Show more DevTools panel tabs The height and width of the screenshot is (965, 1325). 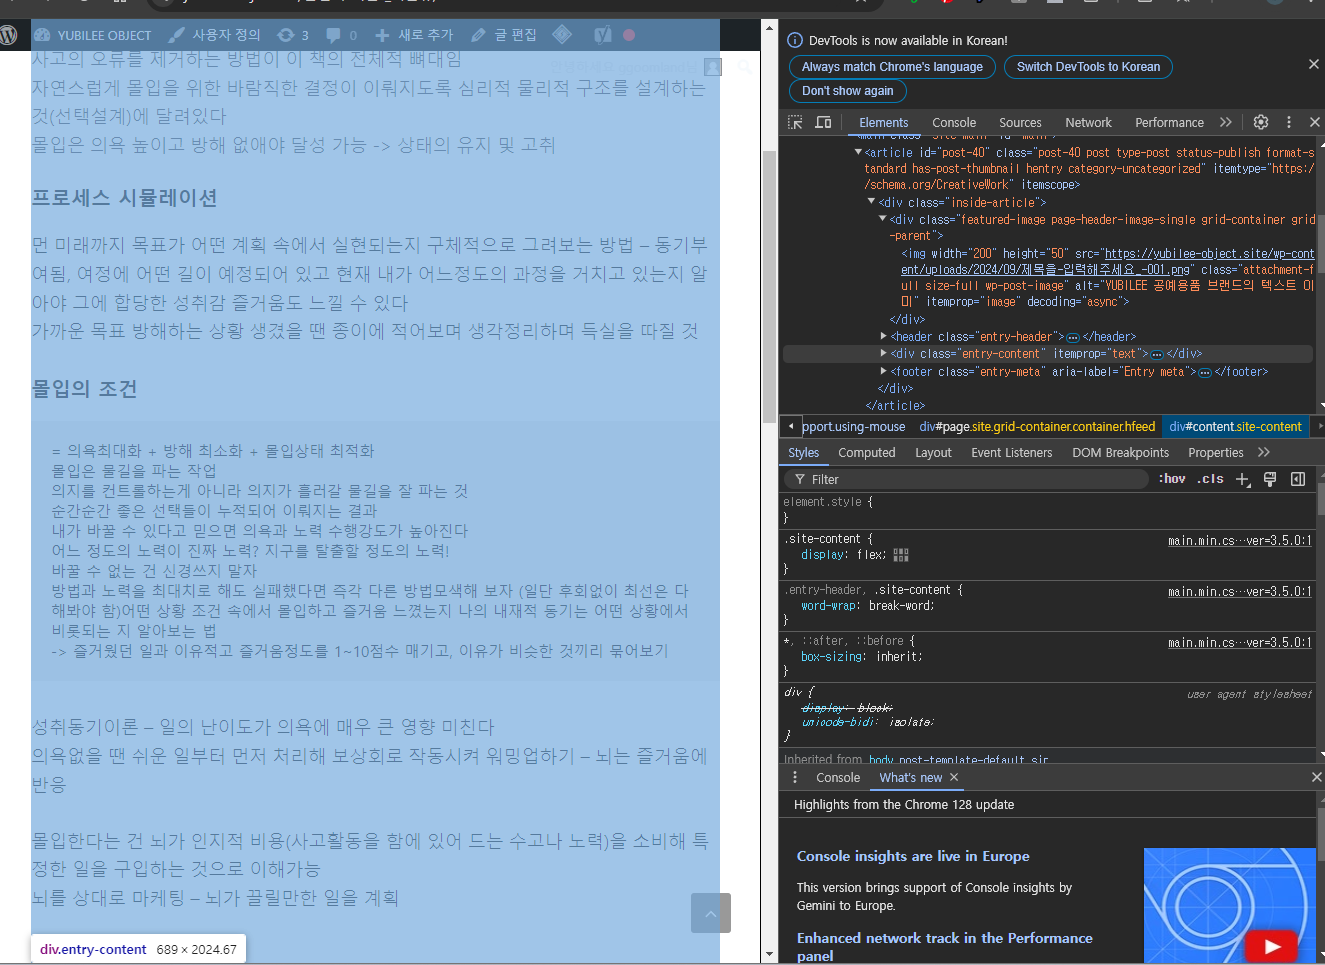click(1226, 122)
